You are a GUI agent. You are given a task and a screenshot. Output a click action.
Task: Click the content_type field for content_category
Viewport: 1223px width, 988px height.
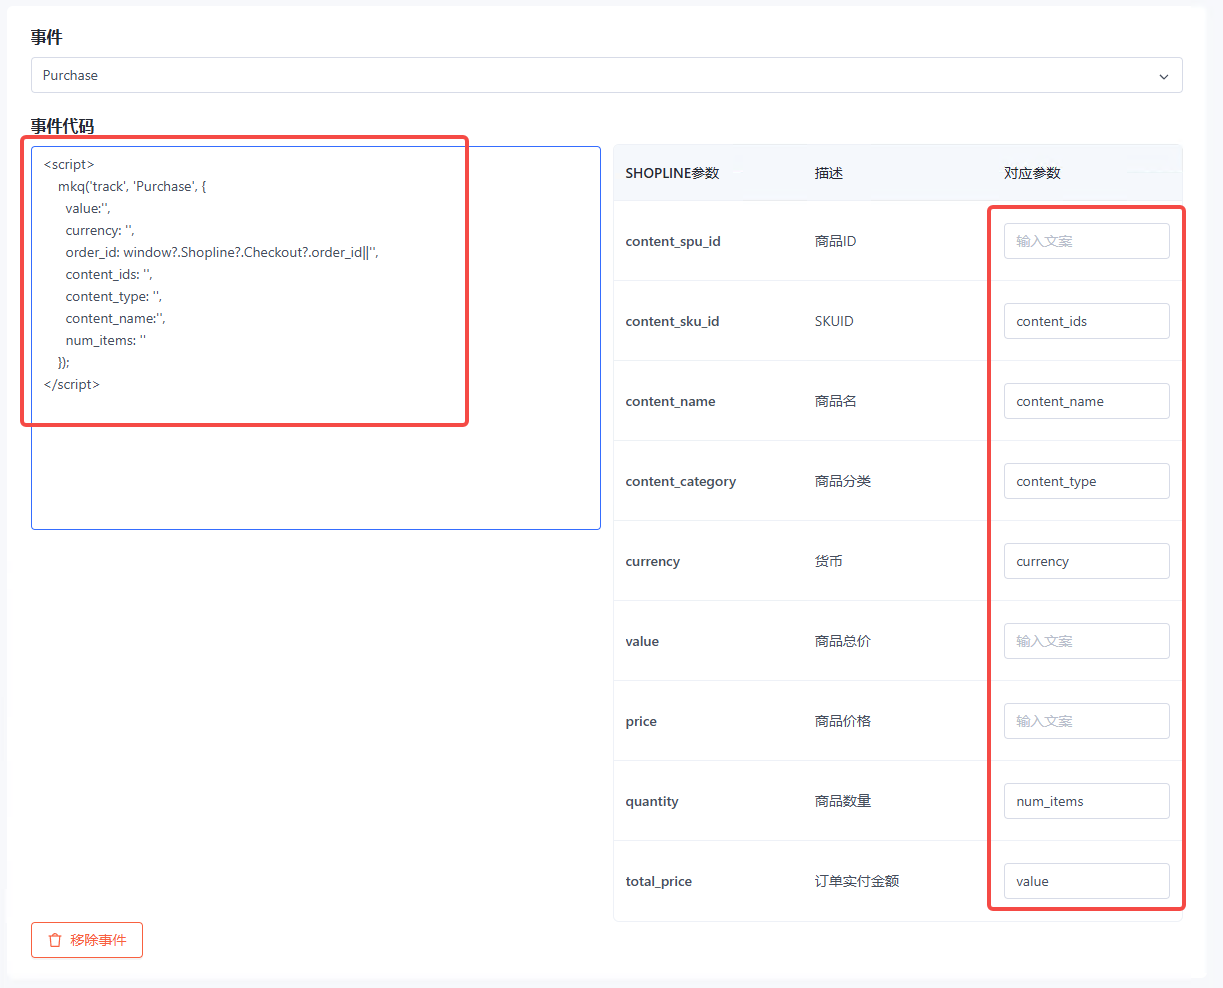[x=1086, y=481]
